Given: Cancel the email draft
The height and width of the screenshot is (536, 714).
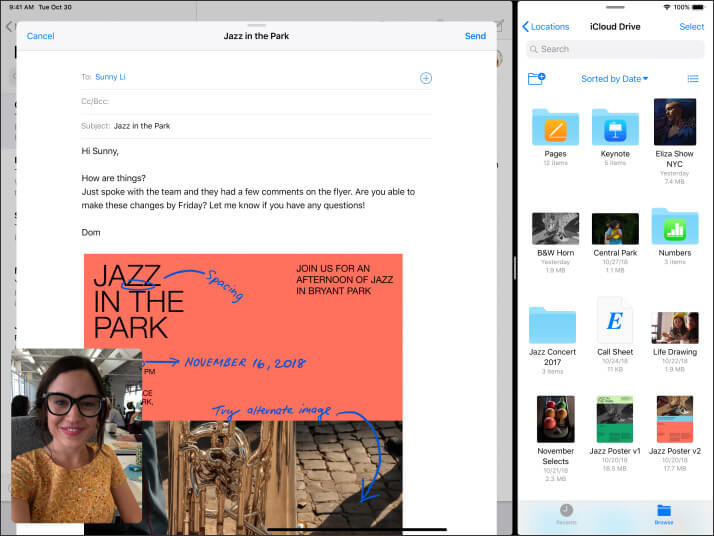Looking at the screenshot, I should point(41,36).
